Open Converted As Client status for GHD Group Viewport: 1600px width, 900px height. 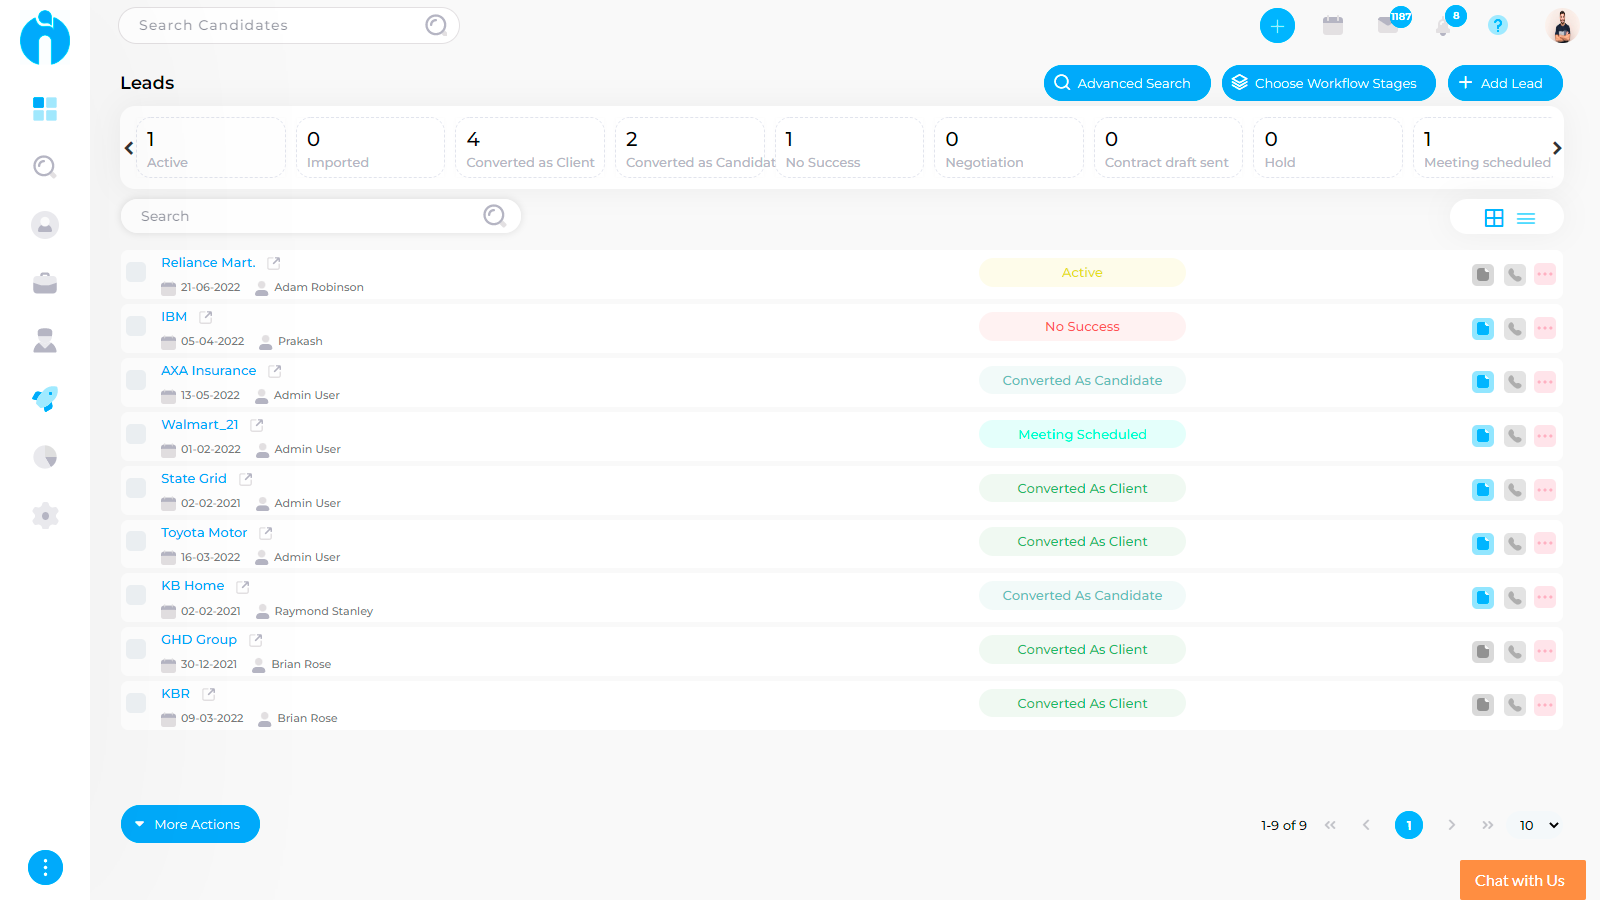[x=1082, y=650]
